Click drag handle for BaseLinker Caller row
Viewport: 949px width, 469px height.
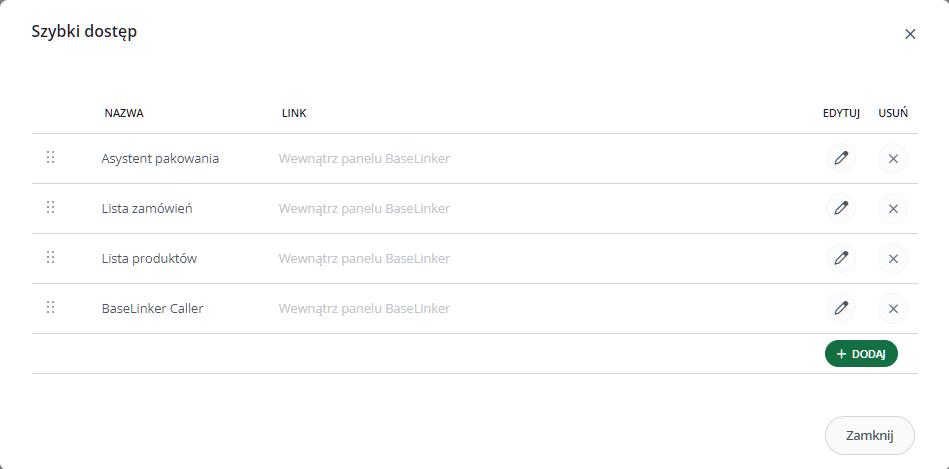point(51,307)
